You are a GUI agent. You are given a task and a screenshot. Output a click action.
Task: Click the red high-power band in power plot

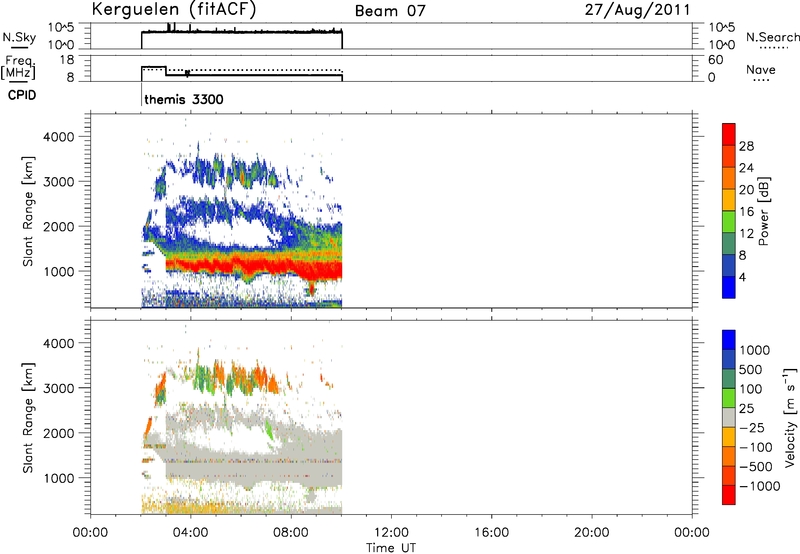pos(255,266)
